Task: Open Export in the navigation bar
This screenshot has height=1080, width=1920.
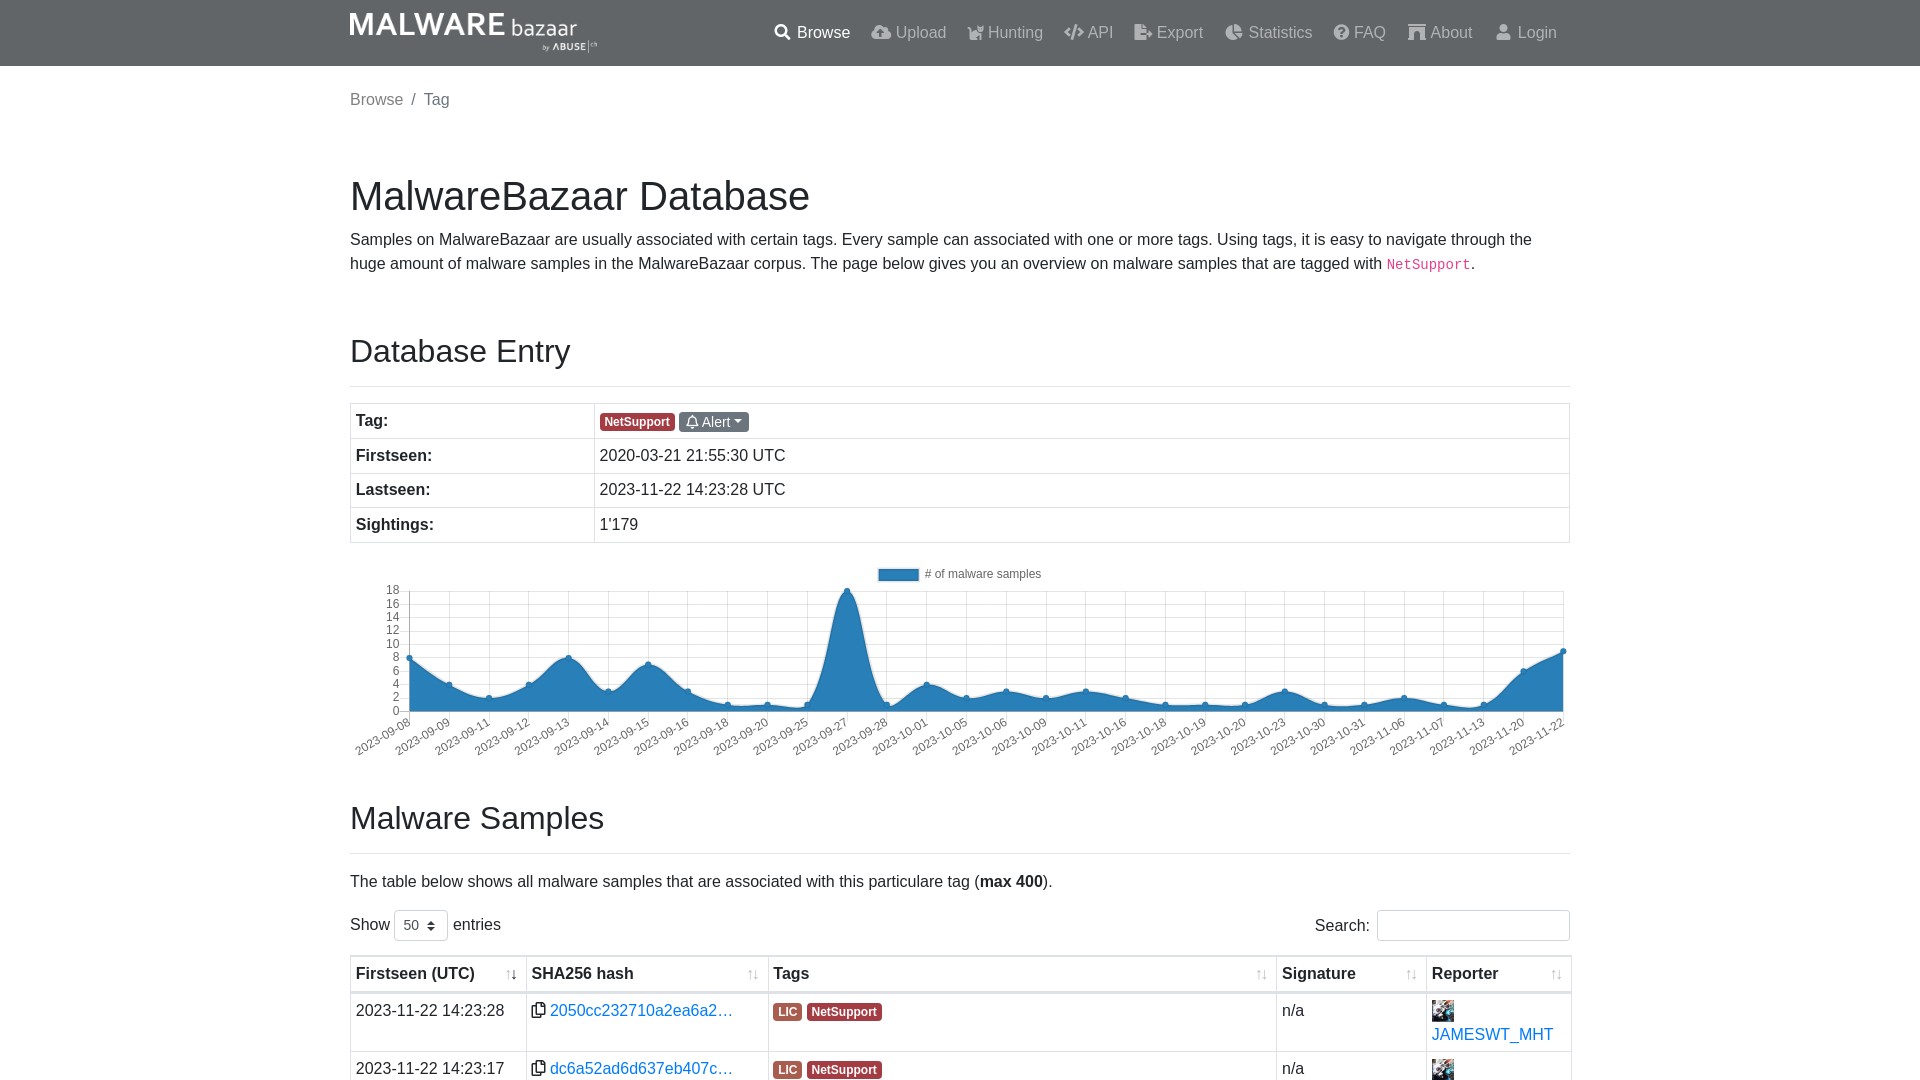Action: (x=1168, y=33)
